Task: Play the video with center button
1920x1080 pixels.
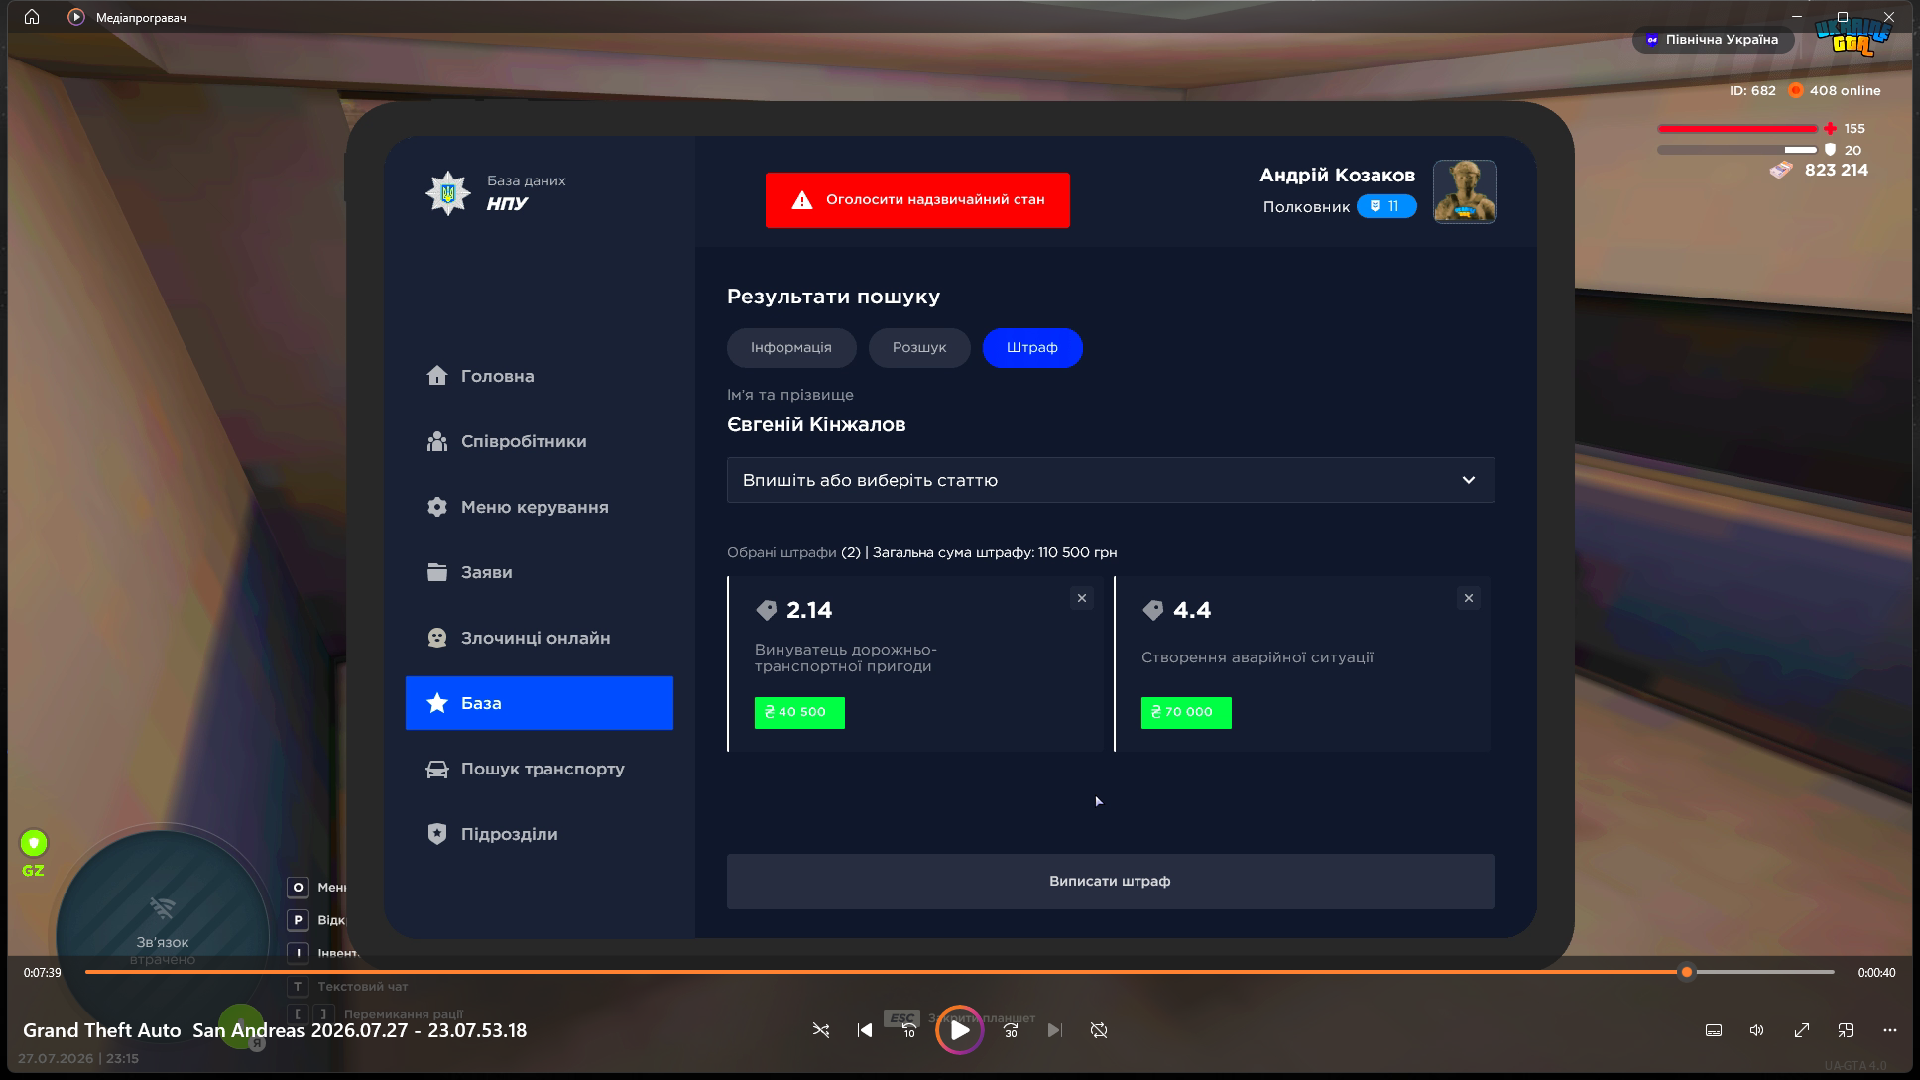Action: 959,1030
